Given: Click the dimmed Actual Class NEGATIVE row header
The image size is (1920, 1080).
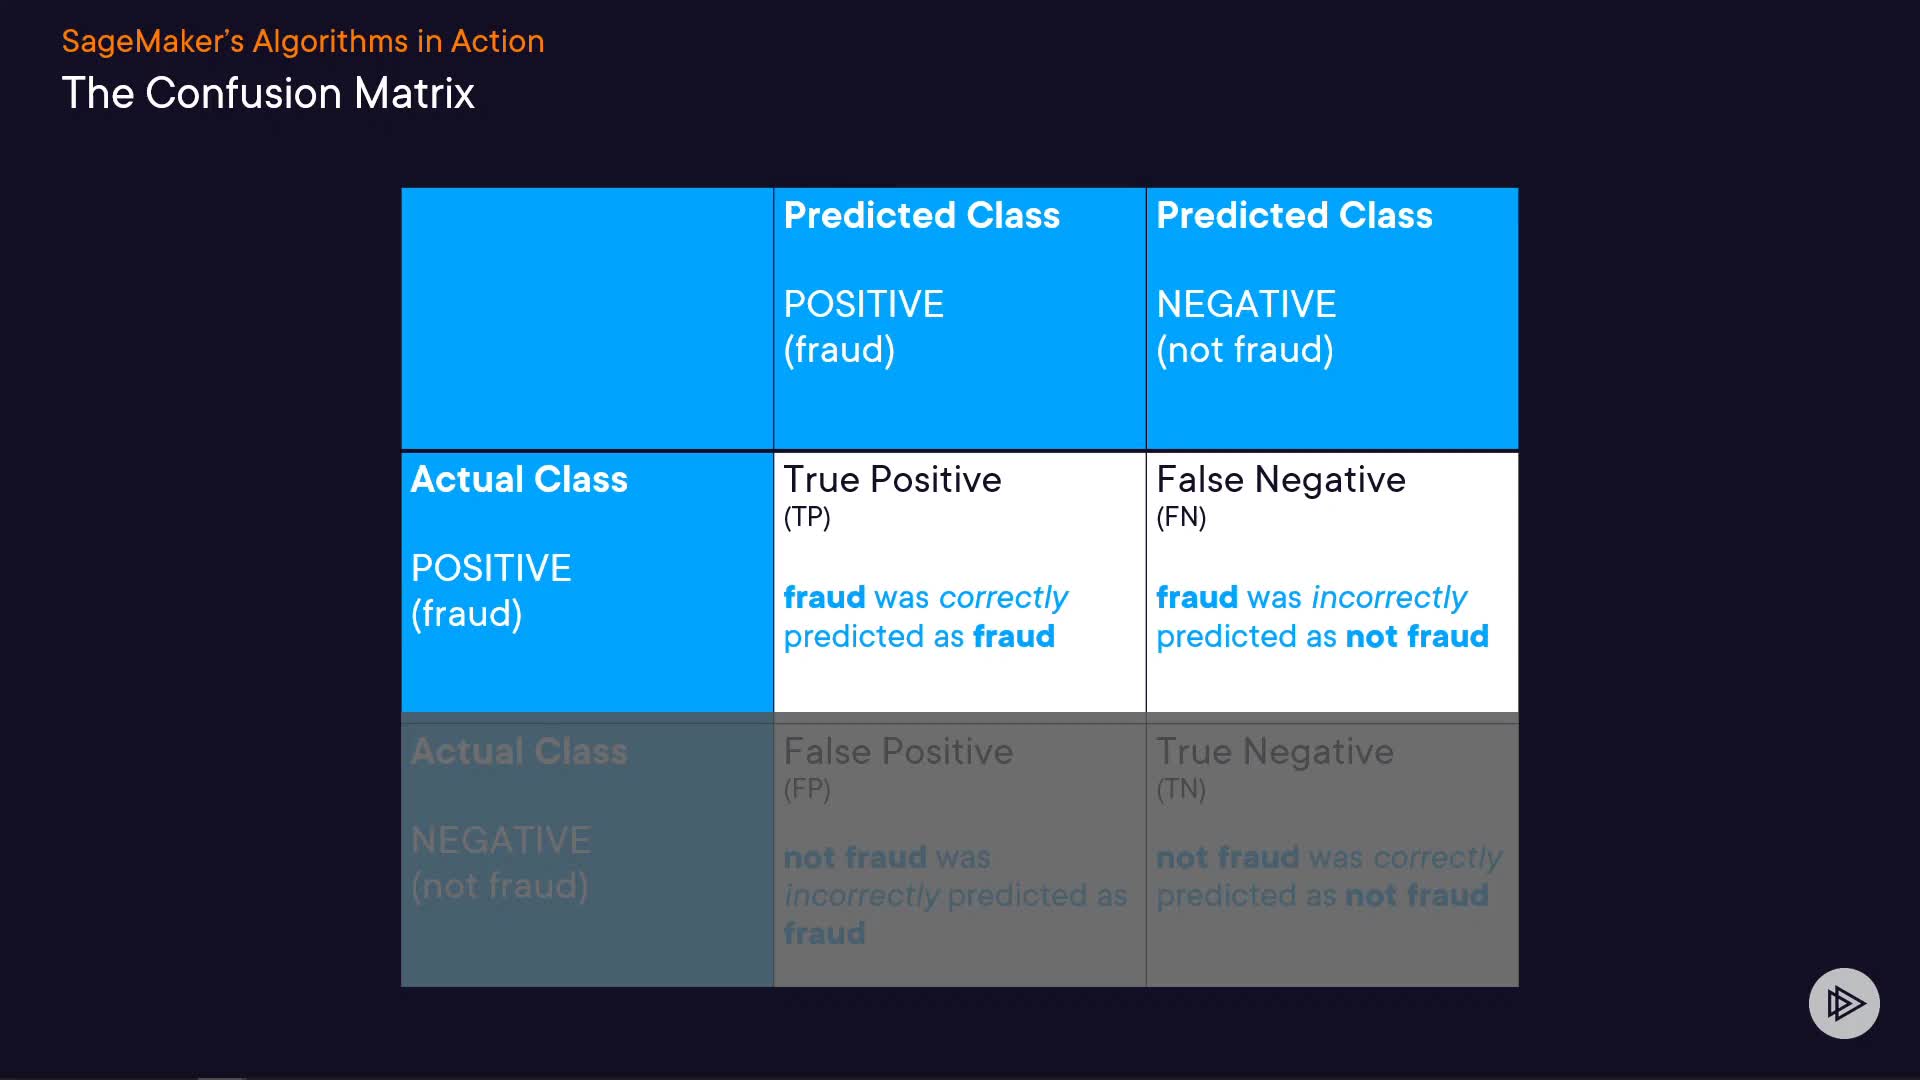Looking at the screenshot, I should point(519,818).
